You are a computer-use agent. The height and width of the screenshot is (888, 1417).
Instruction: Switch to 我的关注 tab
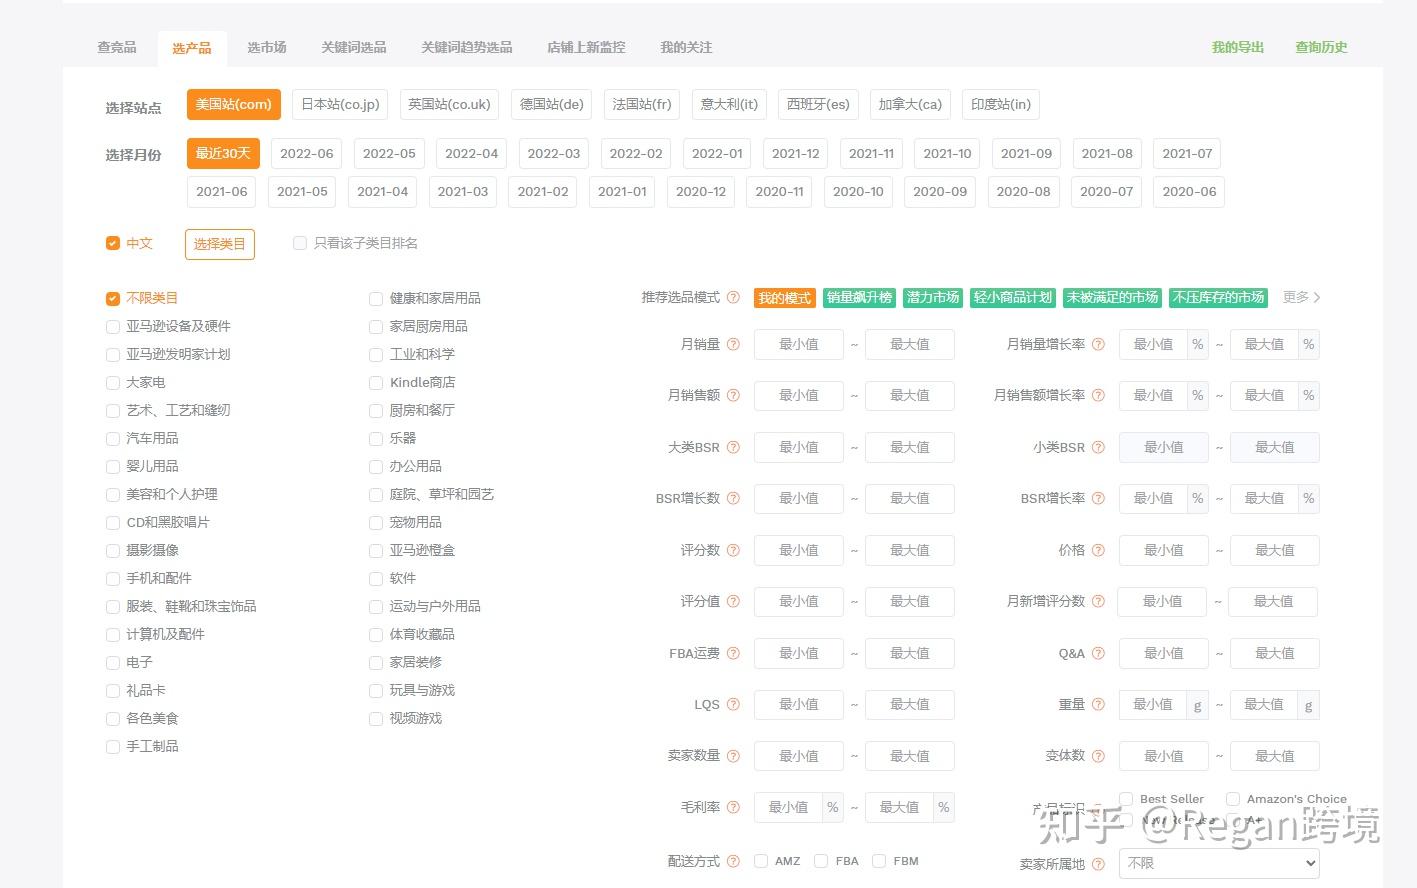(x=686, y=47)
